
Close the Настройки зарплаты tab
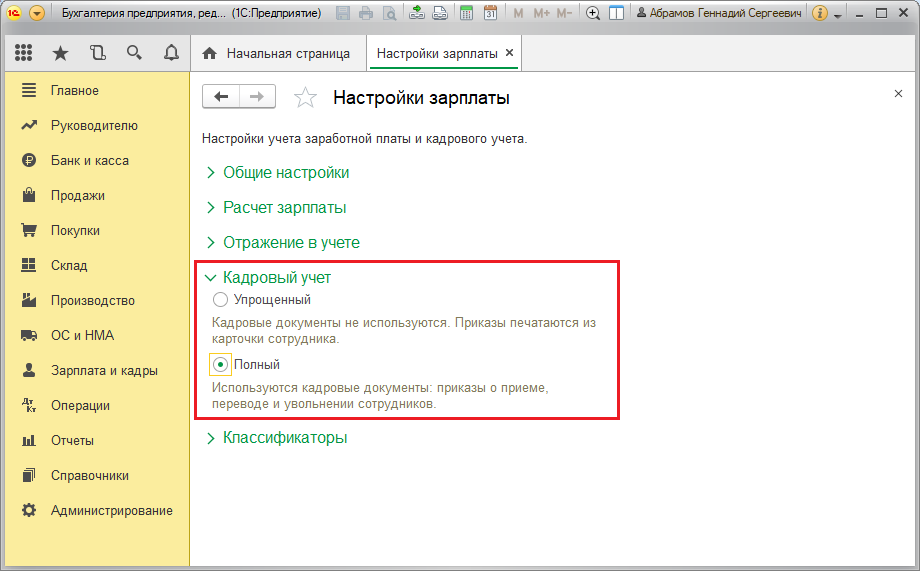click(x=509, y=53)
